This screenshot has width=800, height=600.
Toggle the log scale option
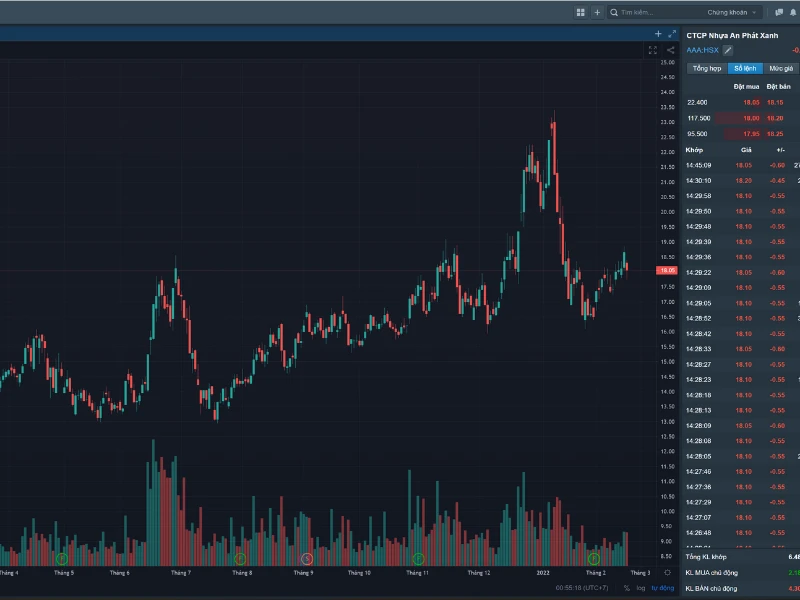641,588
